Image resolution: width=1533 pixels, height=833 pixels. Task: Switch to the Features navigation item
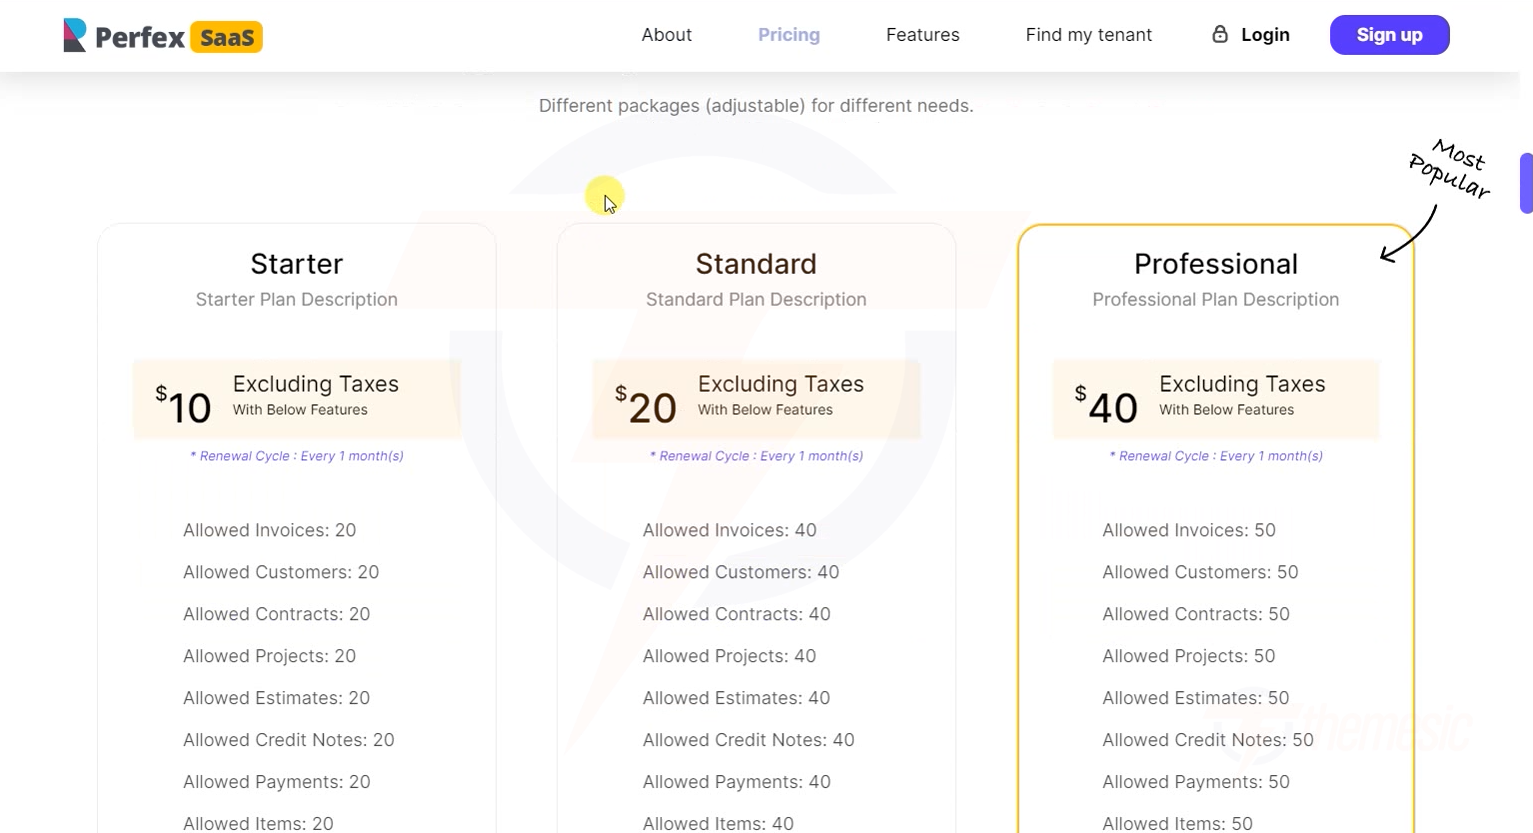[921, 34]
